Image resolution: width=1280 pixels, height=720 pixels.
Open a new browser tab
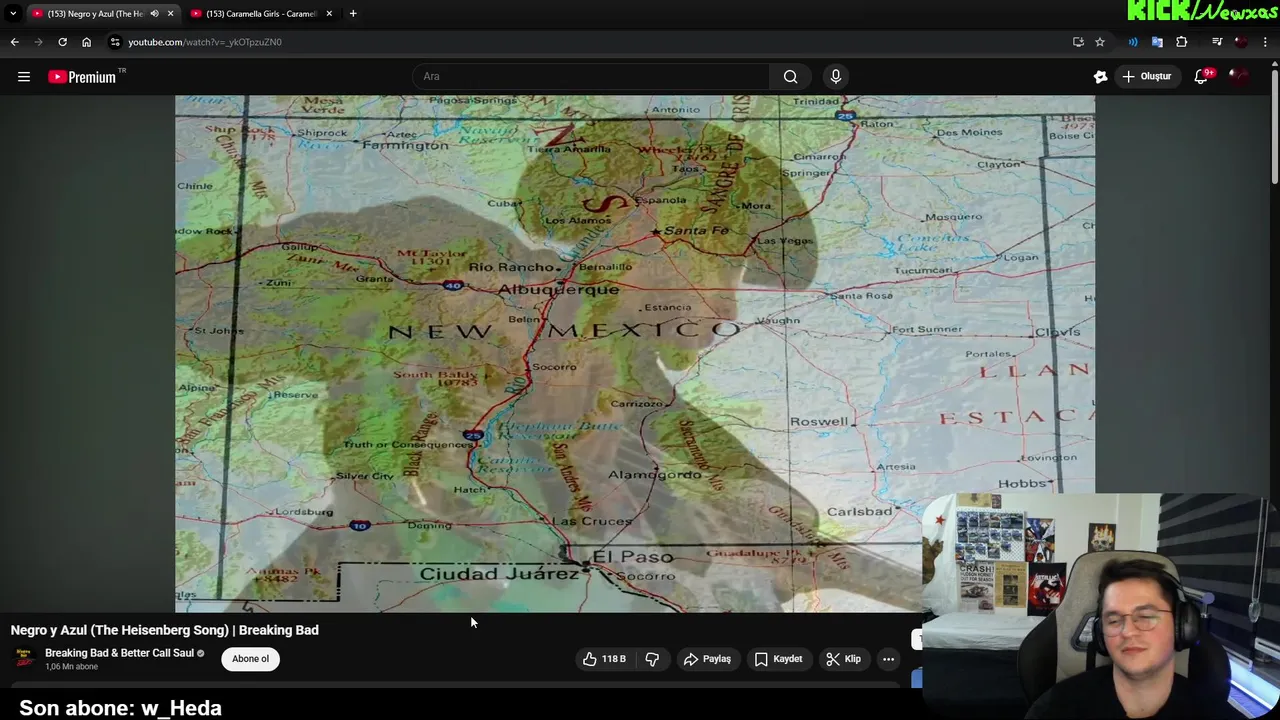(353, 14)
